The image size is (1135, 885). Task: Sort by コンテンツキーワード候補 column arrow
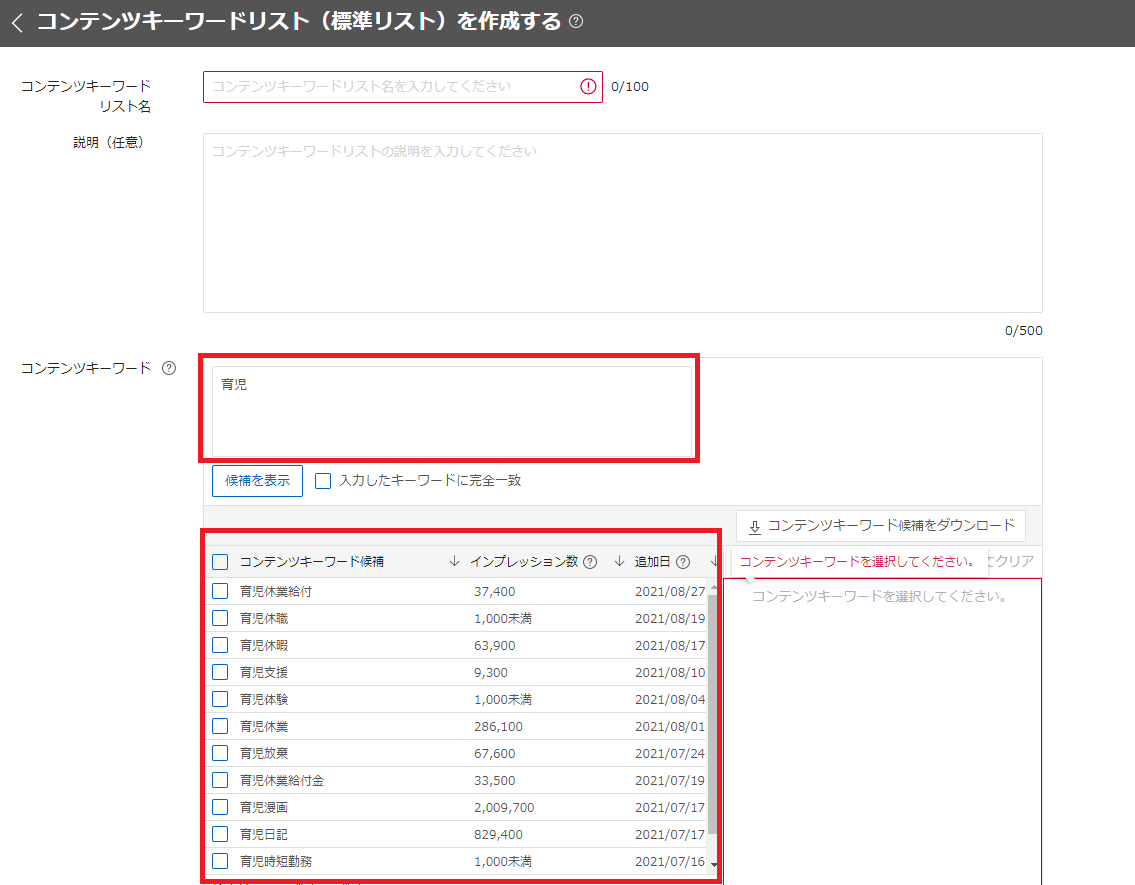pyautogui.click(x=455, y=562)
